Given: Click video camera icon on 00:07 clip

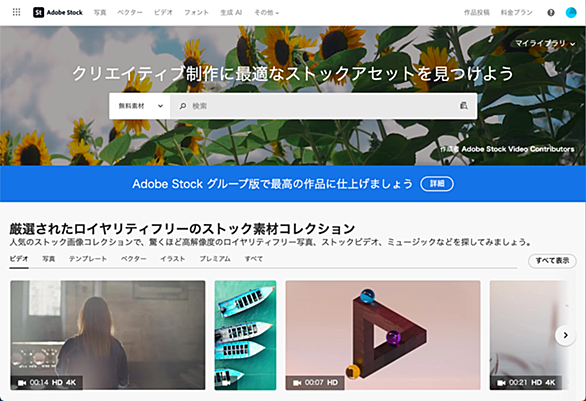Looking at the screenshot, I should click(297, 383).
